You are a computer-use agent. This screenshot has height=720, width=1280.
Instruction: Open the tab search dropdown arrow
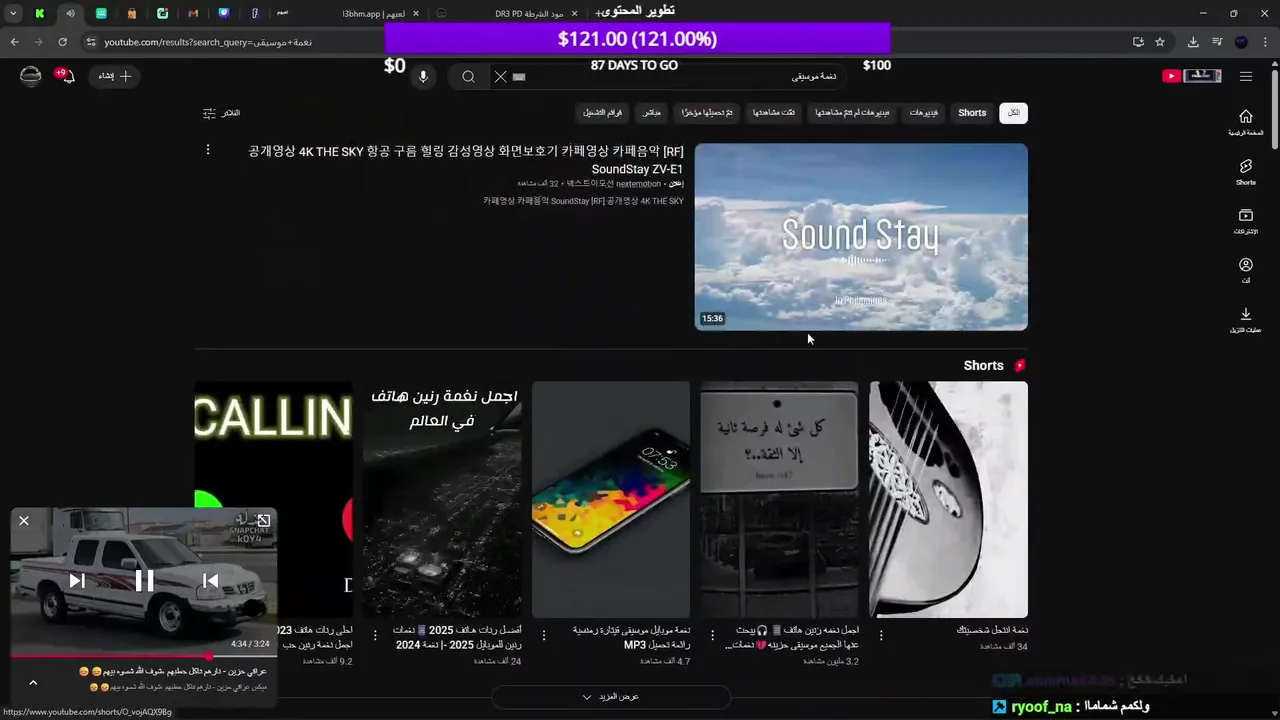pos(13,14)
